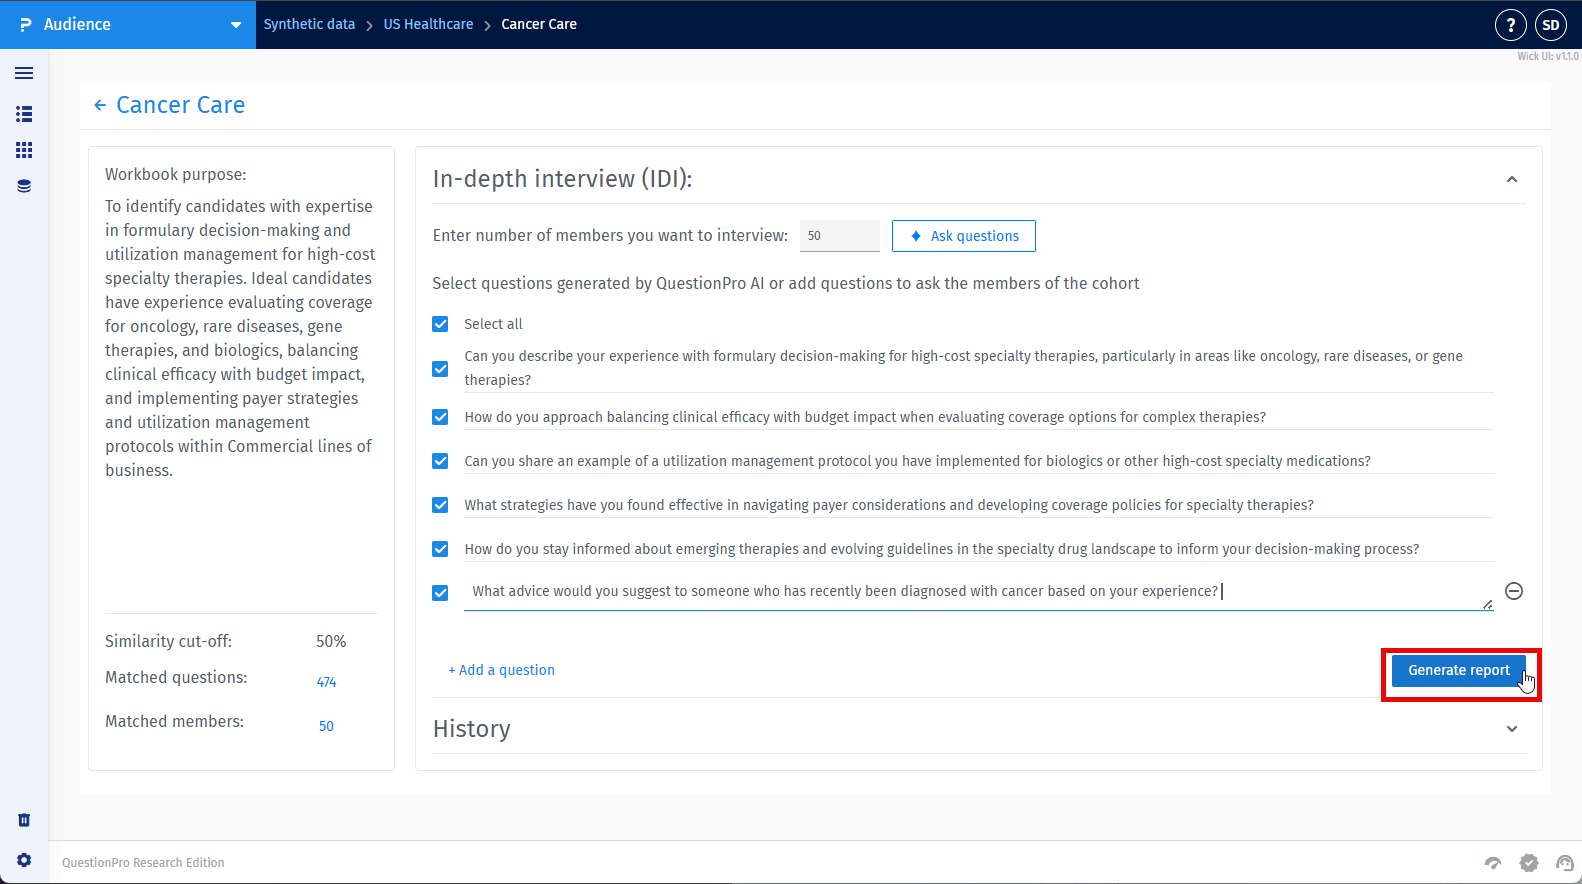Click the database stack sidebar icon
1582x884 pixels.
(x=24, y=186)
